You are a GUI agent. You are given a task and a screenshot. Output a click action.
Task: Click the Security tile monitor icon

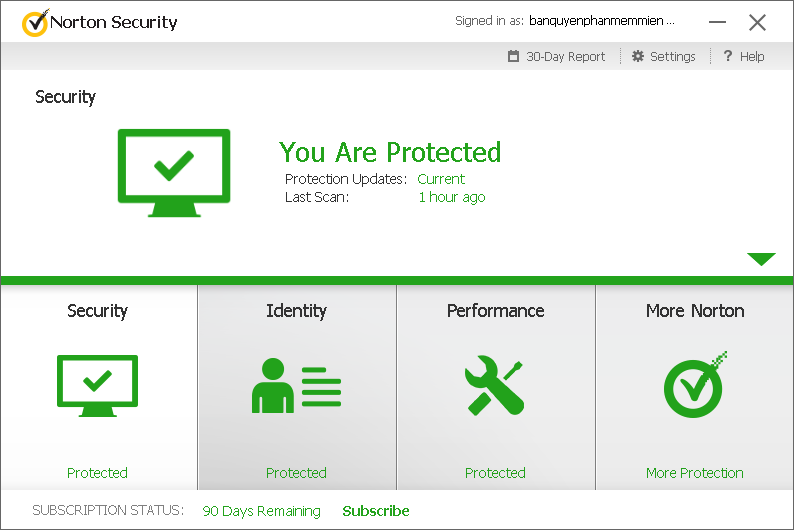(x=97, y=385)
